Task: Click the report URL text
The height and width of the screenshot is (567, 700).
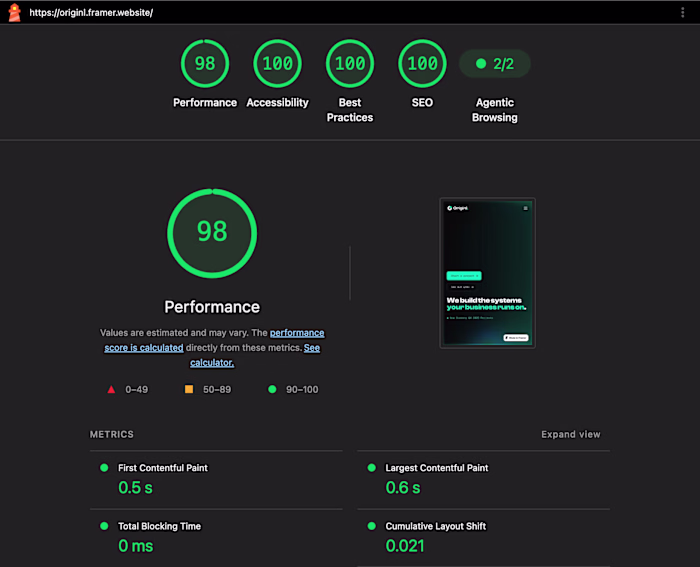Action: tap(91, 13)
